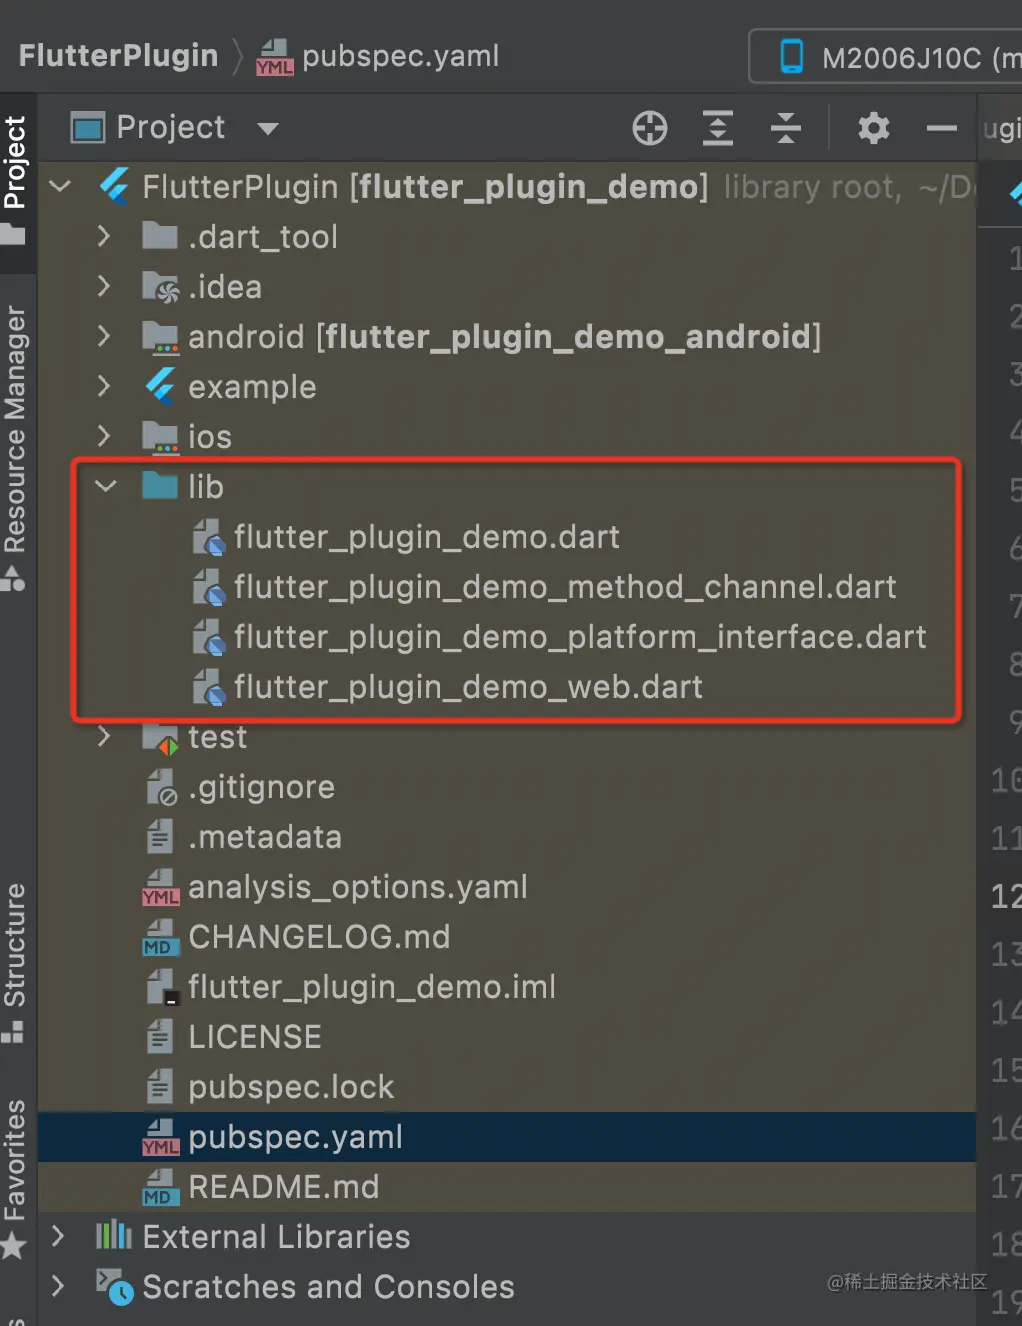This screenshot has height=1326, width=1022.
Task: Click the flutter_plugin_demo.iml file icon
Action: (161, 987)
